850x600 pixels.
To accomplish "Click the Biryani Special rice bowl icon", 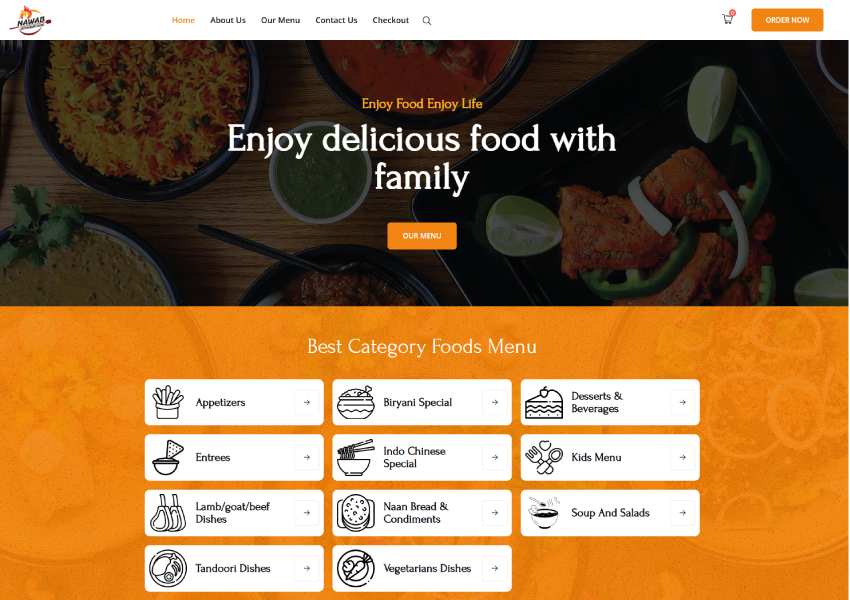I will tap(356, 402).
